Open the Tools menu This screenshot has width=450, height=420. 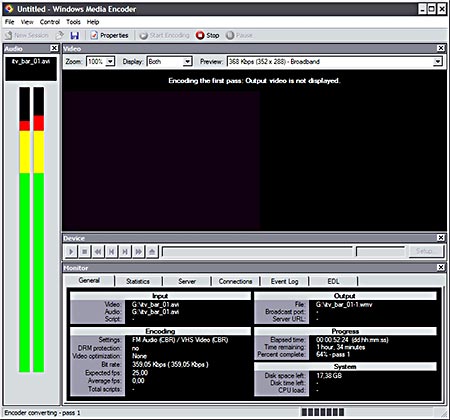click(x=73, y=22)
